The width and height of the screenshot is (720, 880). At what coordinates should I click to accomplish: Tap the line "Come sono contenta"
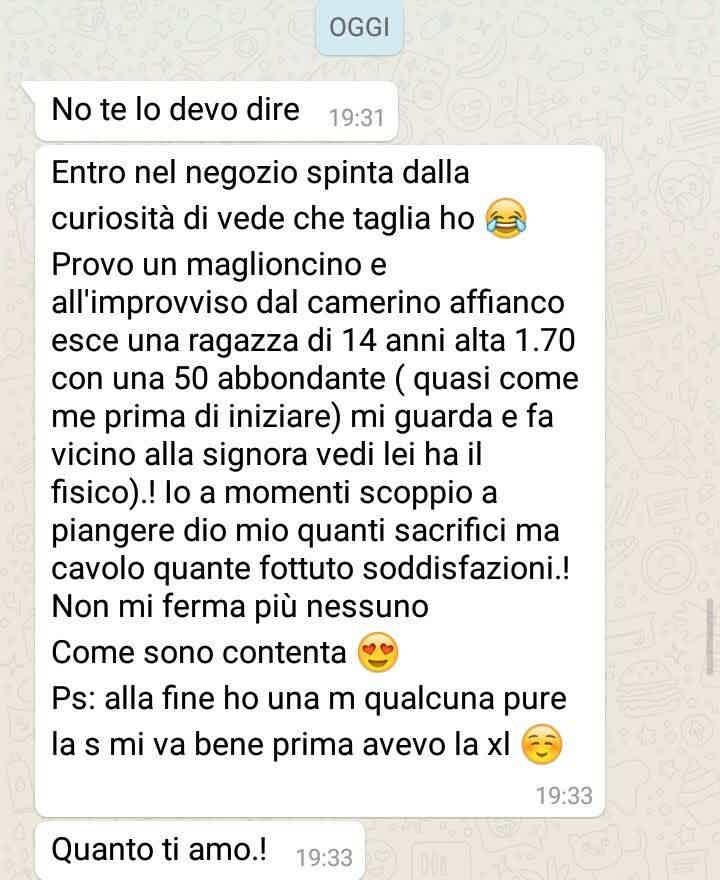[199, 653]
